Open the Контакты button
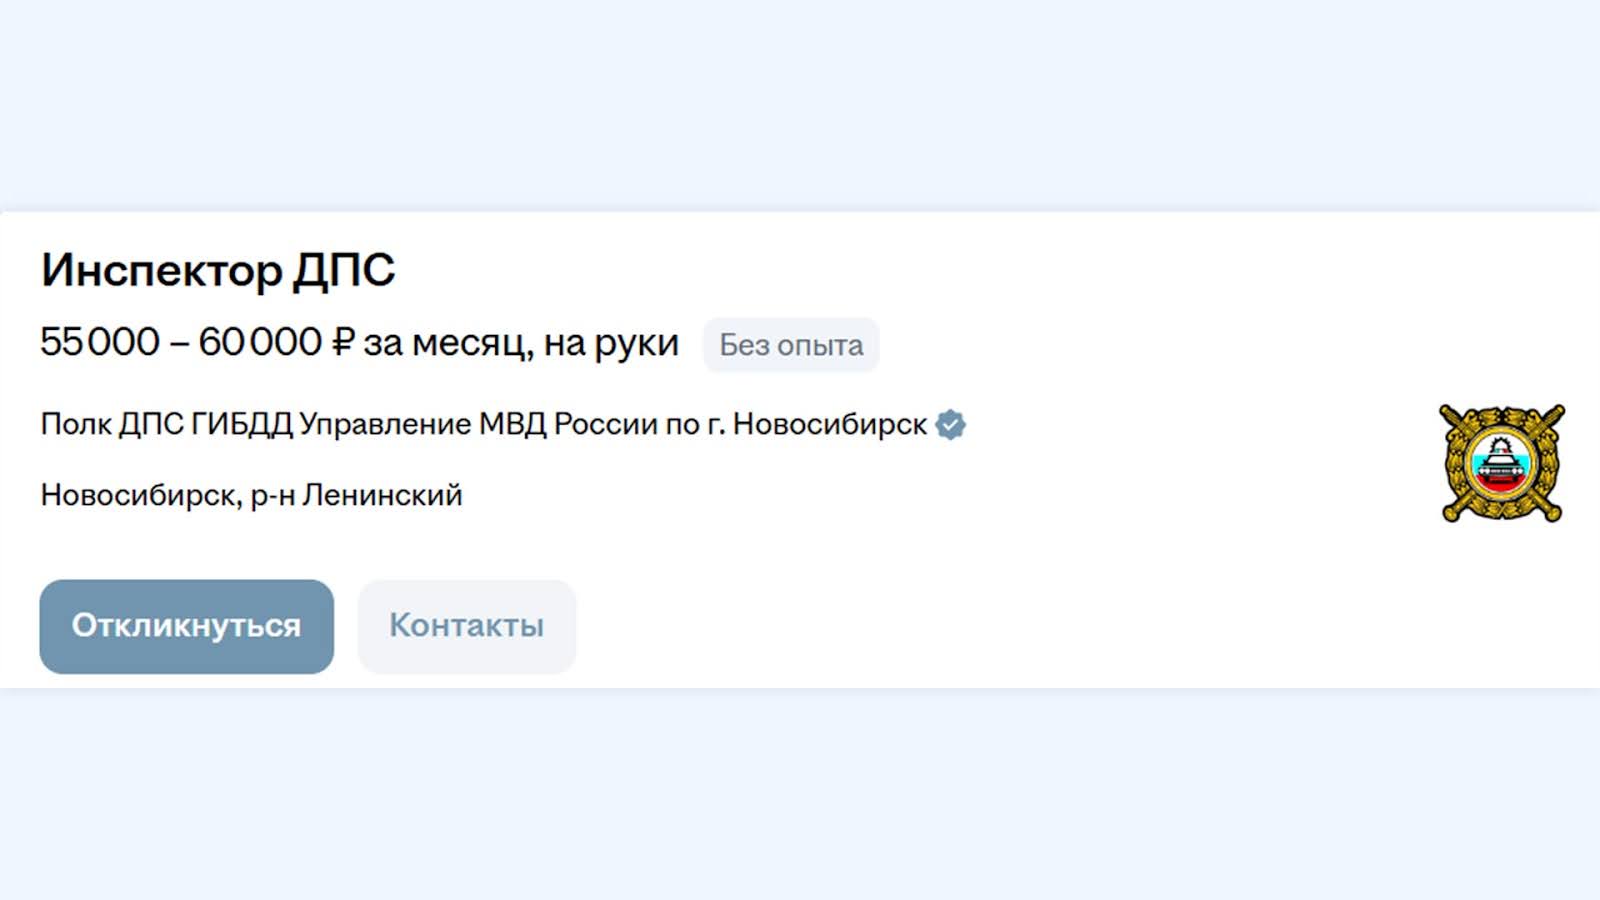 click(x=467, y=626)
